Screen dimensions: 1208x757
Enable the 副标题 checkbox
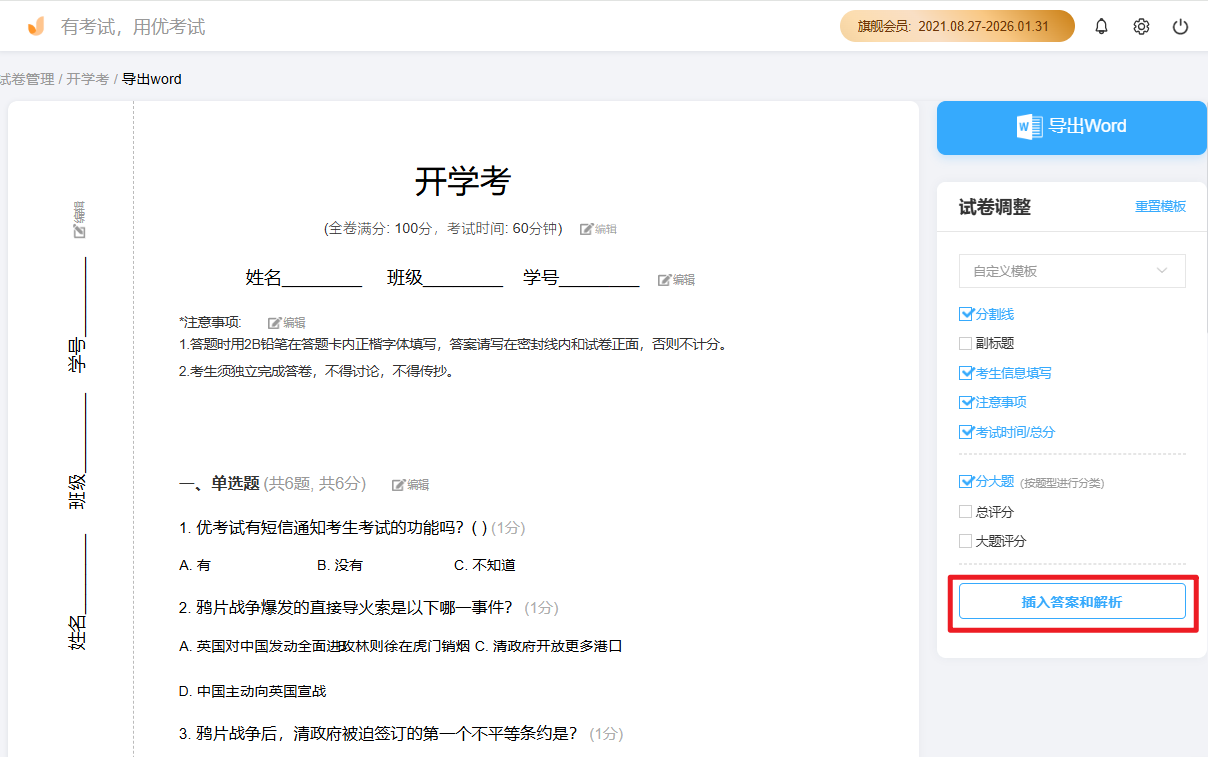(966, 343)
